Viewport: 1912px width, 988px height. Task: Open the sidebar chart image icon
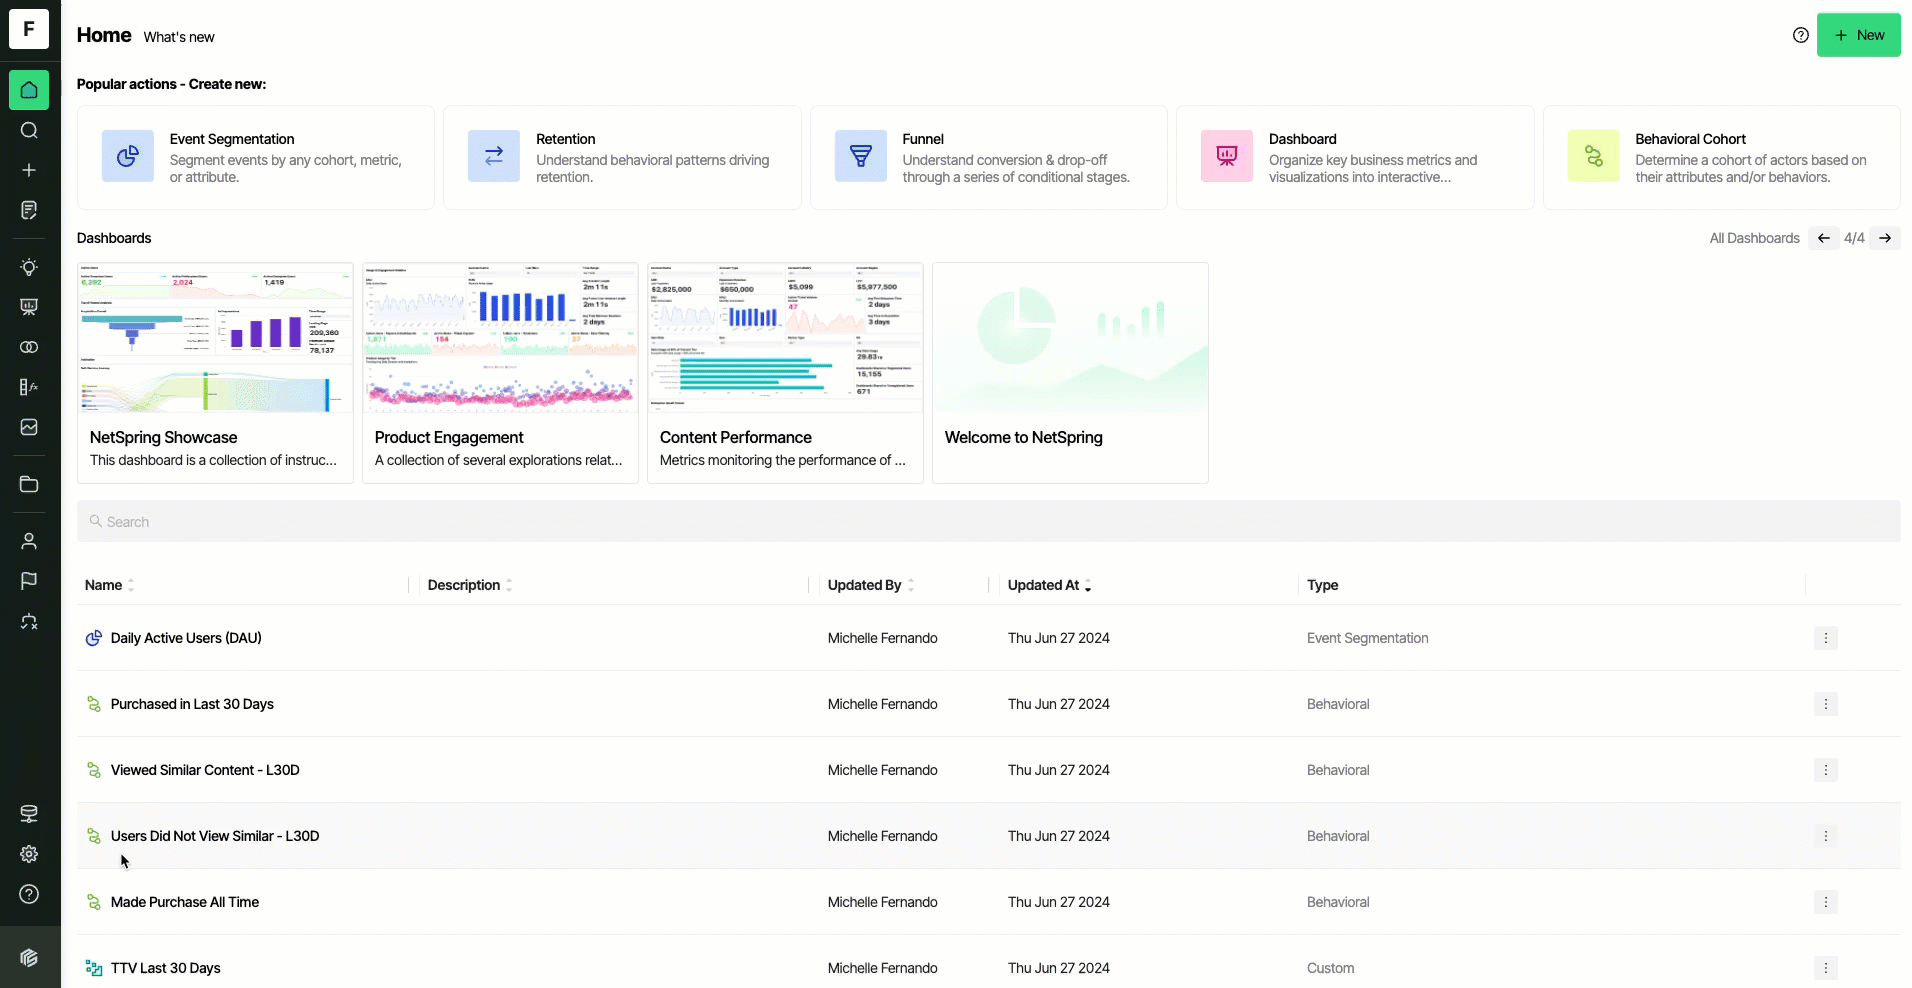pos(29,427)
